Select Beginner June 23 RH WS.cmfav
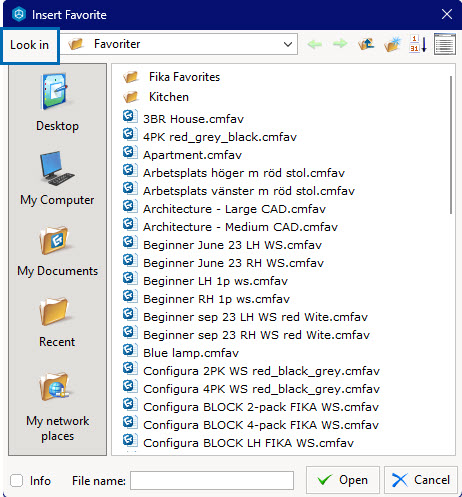This screenshot has width=462, height=497. 233,263
